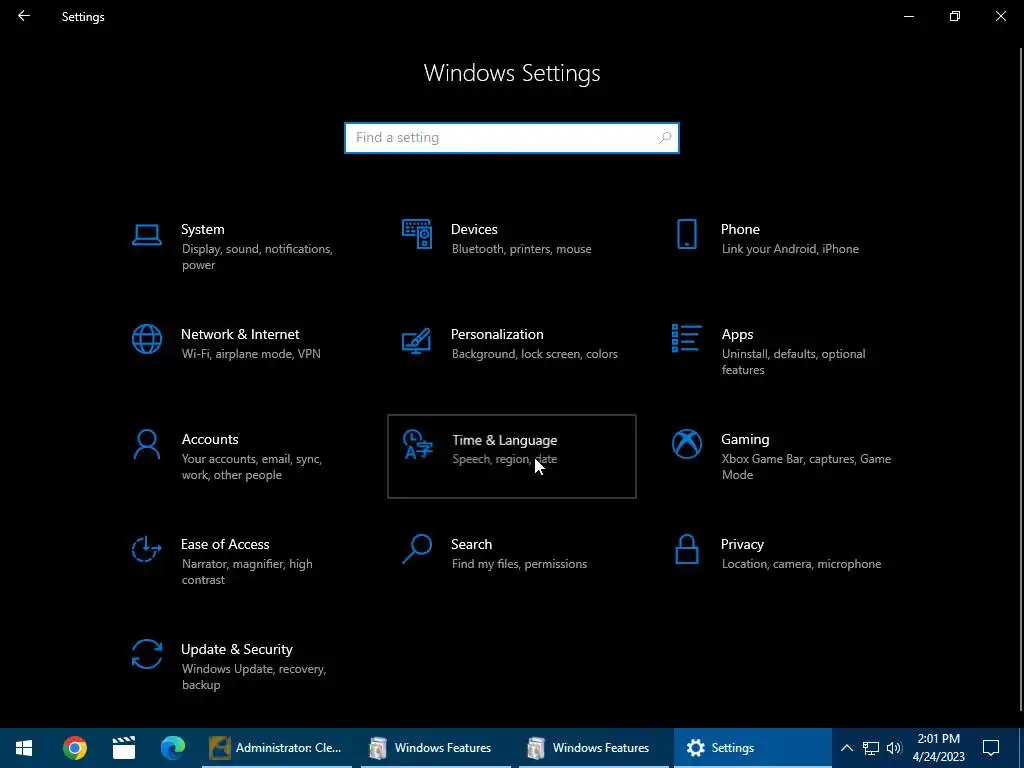Click the Devices keyboard and speaker icon

(417, 234)
